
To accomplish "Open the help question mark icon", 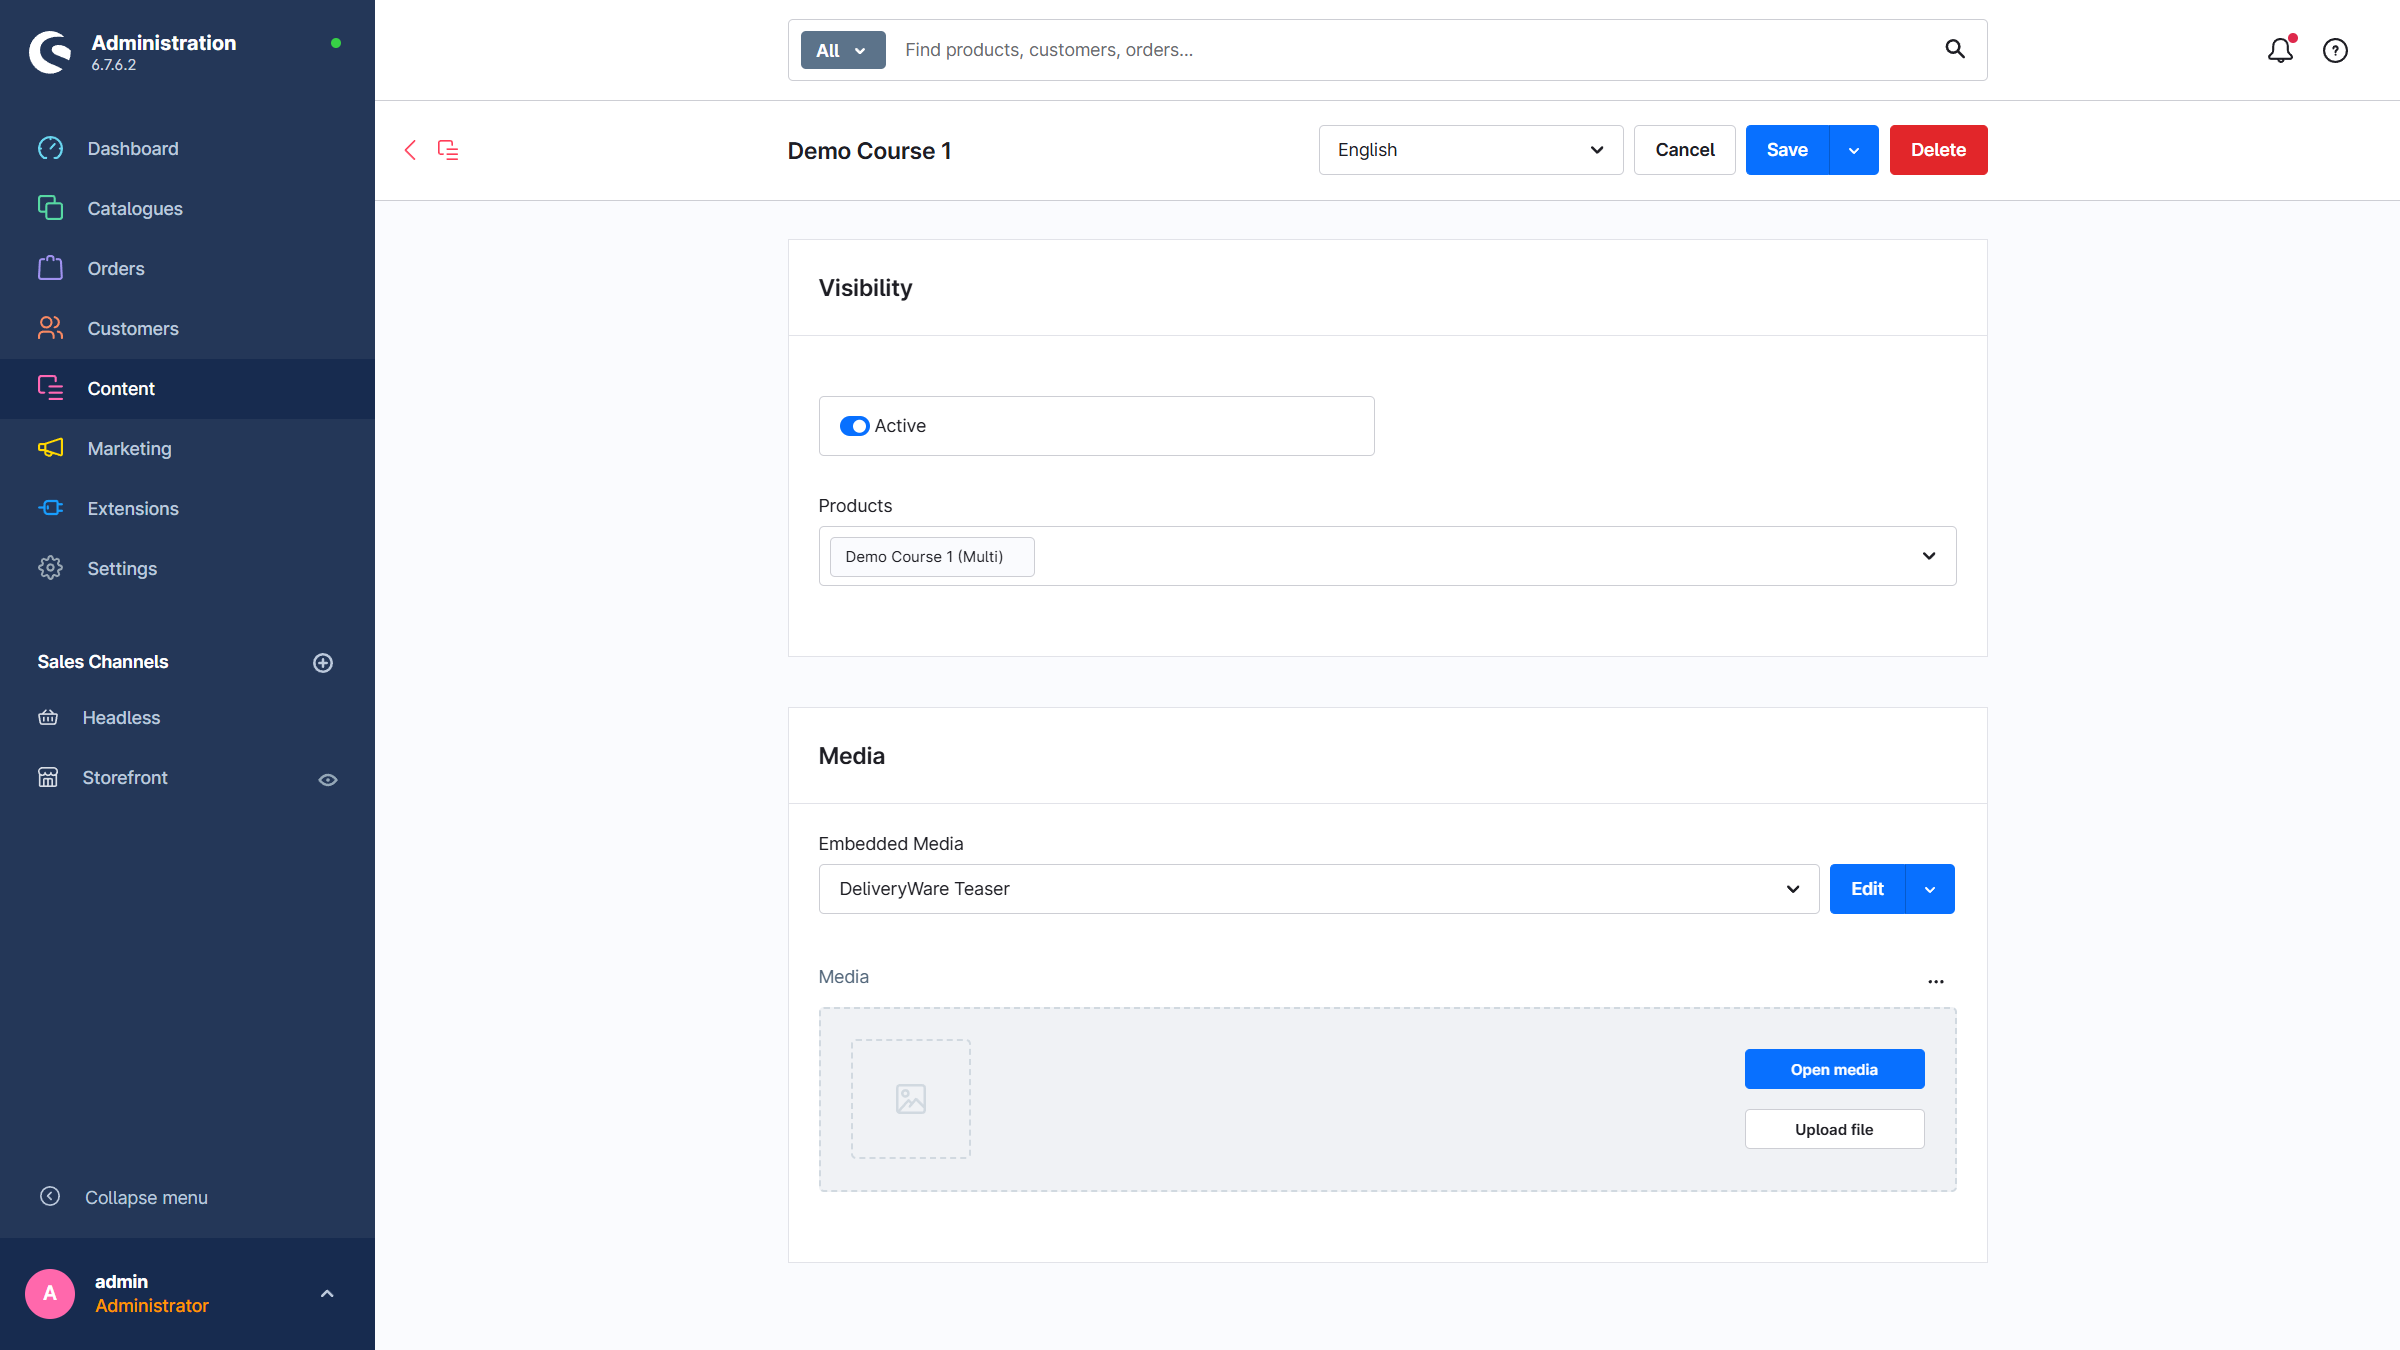I will click(2335, 50).
